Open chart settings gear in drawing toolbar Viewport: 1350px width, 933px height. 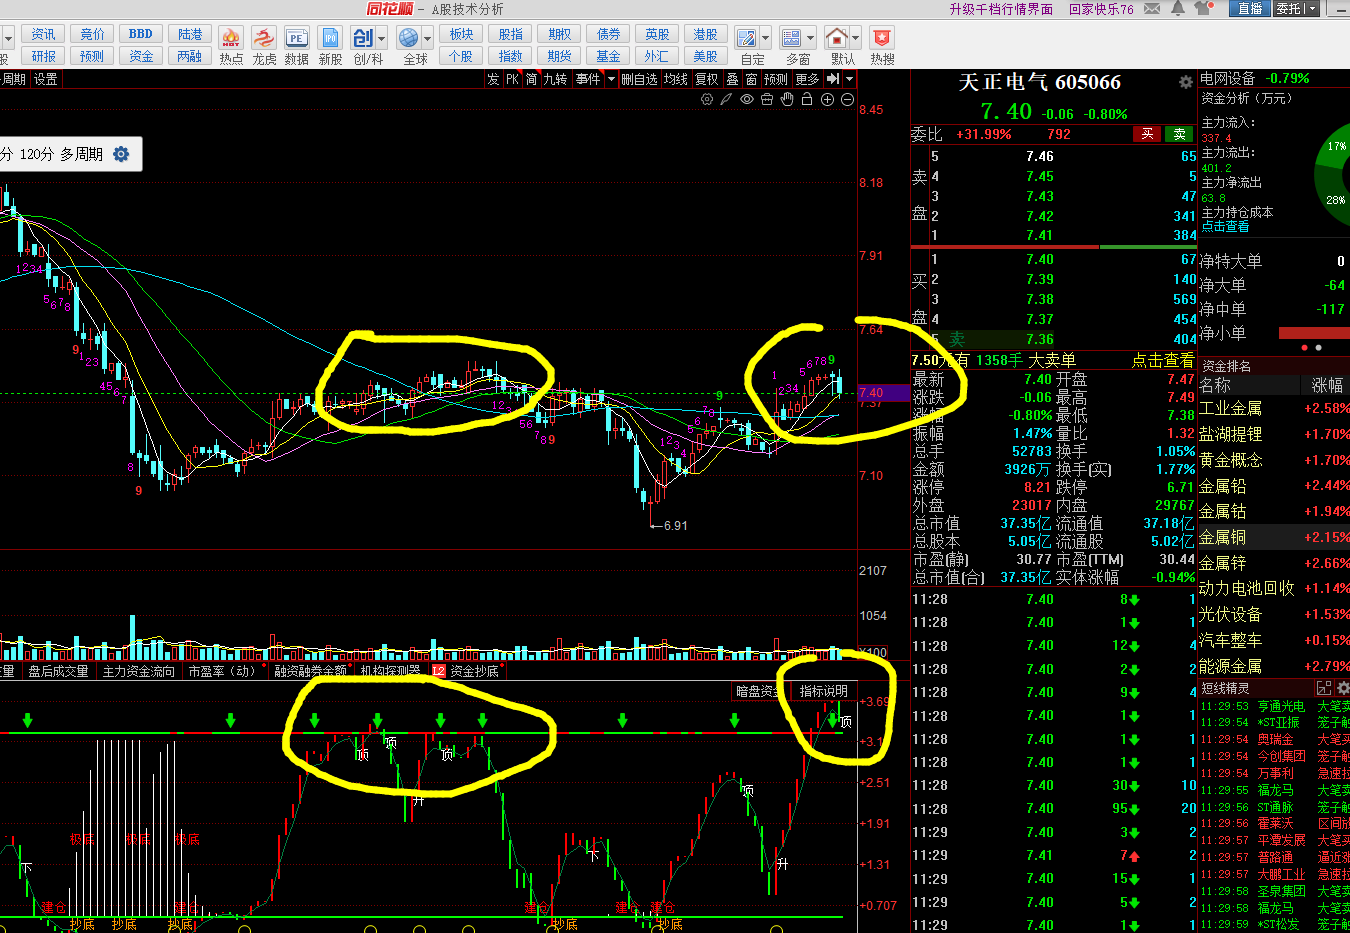pyautogui.click(x=707, y=99)
